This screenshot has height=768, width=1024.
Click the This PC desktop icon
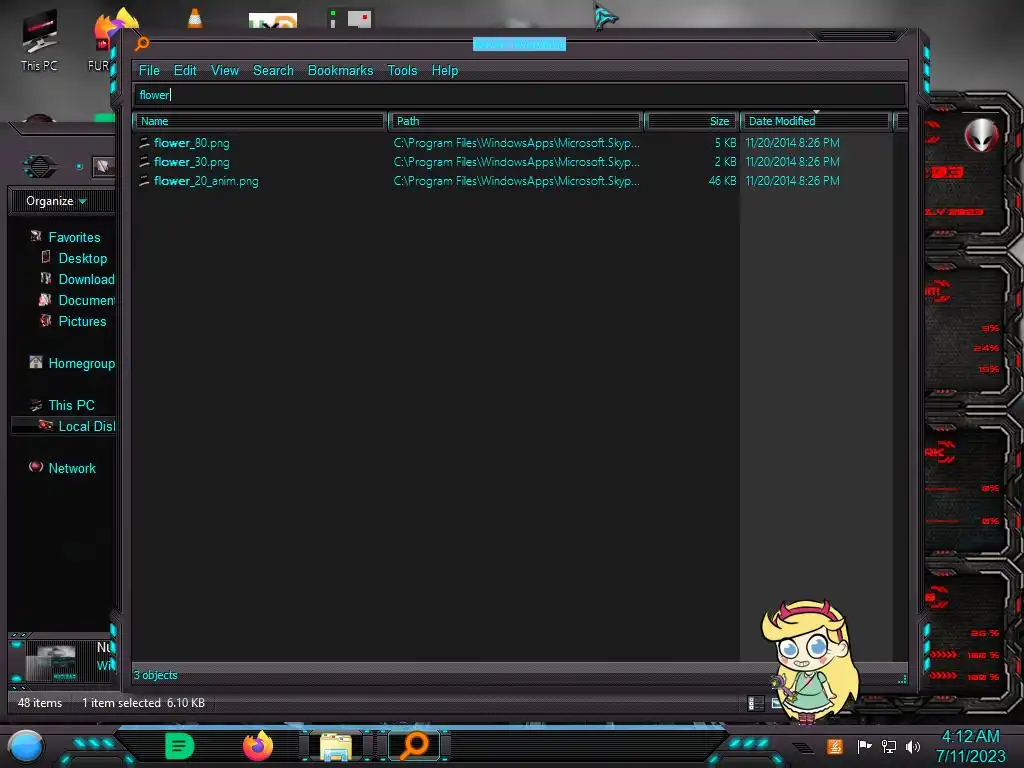click(39, 40)
